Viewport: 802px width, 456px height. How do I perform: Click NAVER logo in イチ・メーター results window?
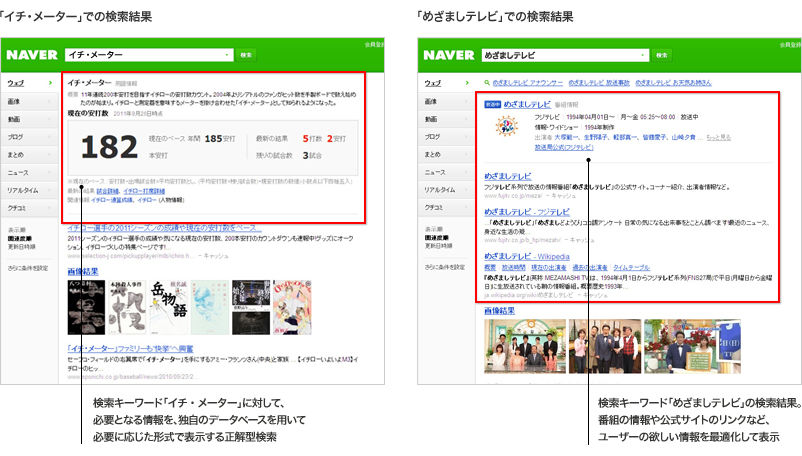point(32,55)
